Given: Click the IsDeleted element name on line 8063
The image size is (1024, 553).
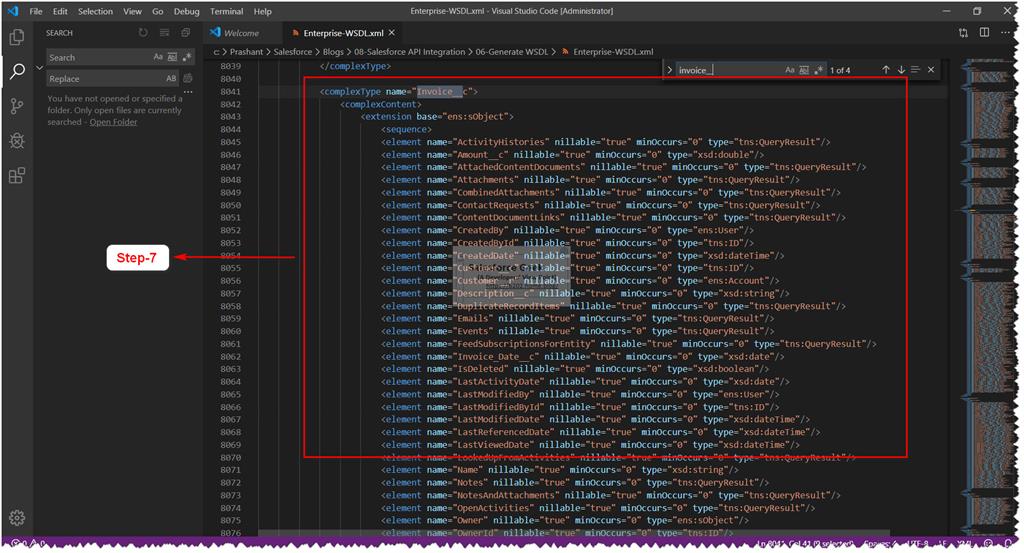Looking at the screenshot, I should (x=479, y=369).
